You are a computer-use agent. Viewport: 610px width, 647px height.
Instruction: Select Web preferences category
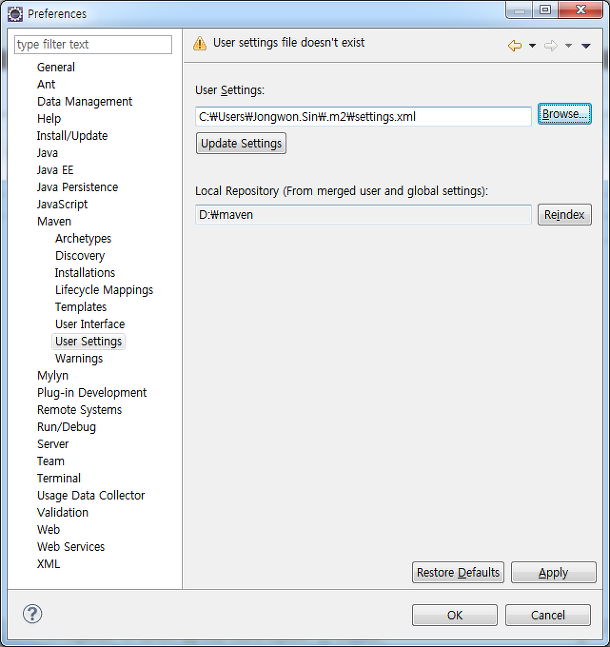click(x=48, y=529)
